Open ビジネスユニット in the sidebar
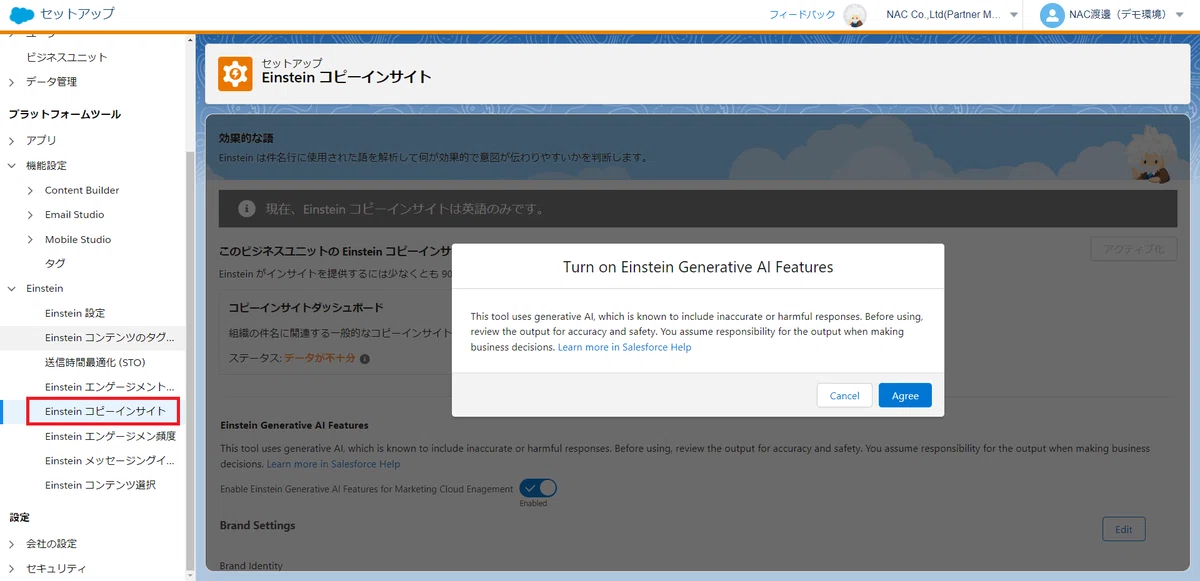1200x581 pixels. click(66, 57)
